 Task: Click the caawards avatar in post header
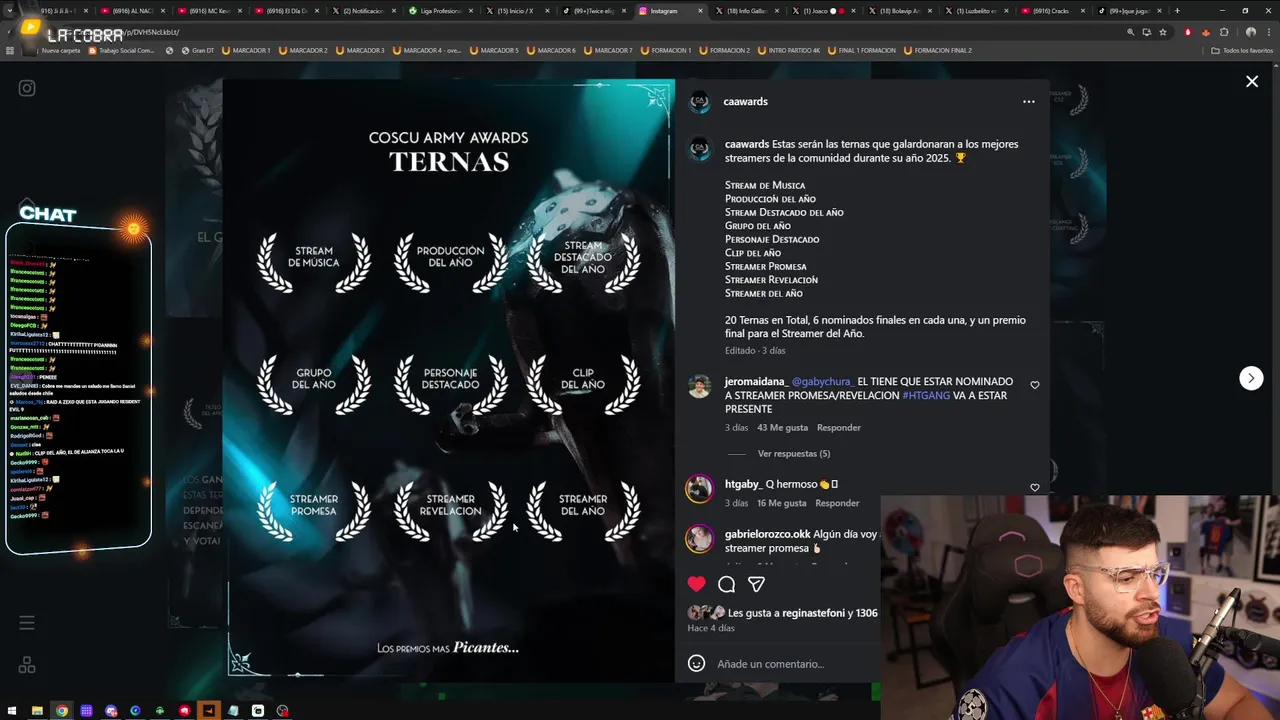[x=700, y=101]
